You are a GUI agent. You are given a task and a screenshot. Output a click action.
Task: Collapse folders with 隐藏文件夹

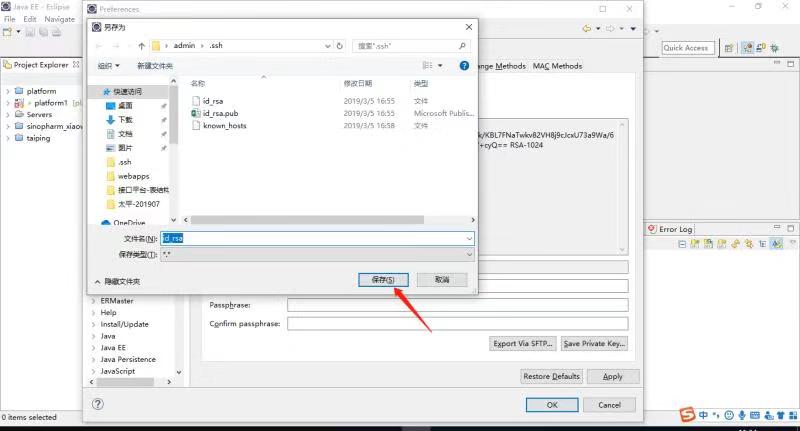point(117,282)
